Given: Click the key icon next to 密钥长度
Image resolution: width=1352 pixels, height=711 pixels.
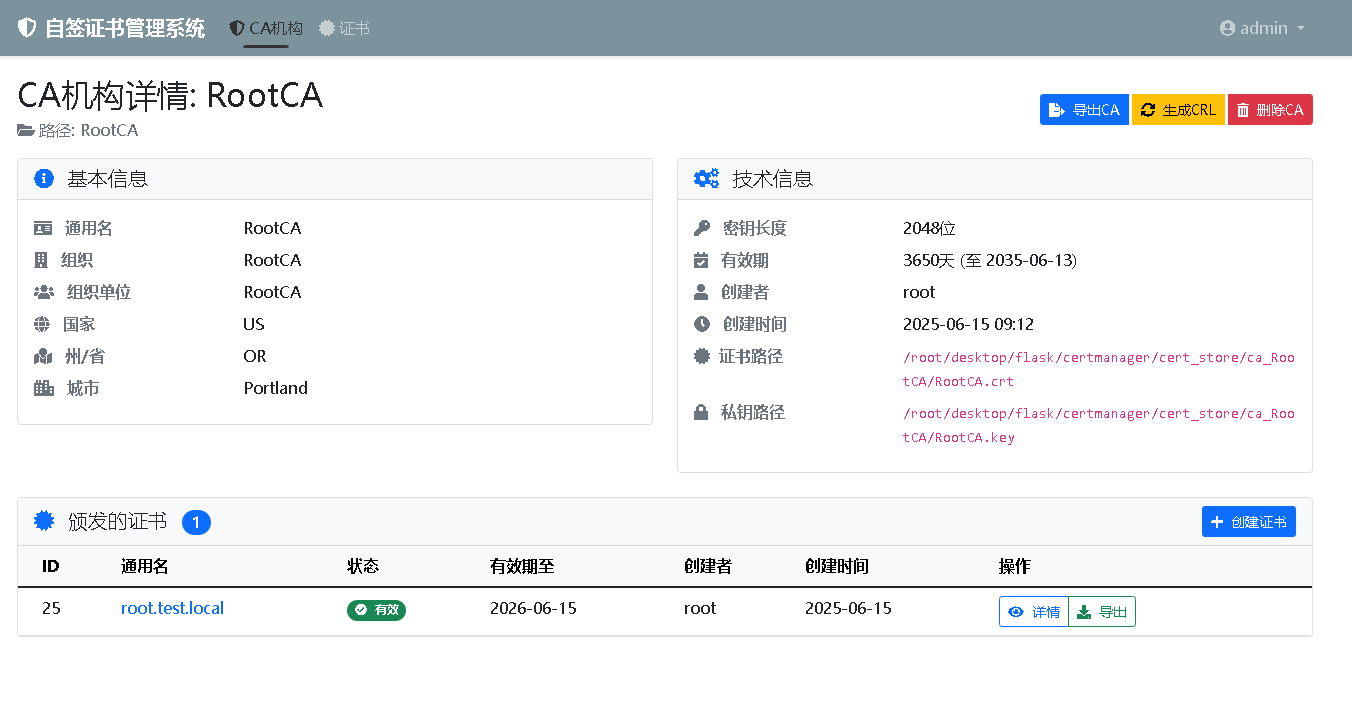Looking at the screenshot, I should (x=701, y=227).
